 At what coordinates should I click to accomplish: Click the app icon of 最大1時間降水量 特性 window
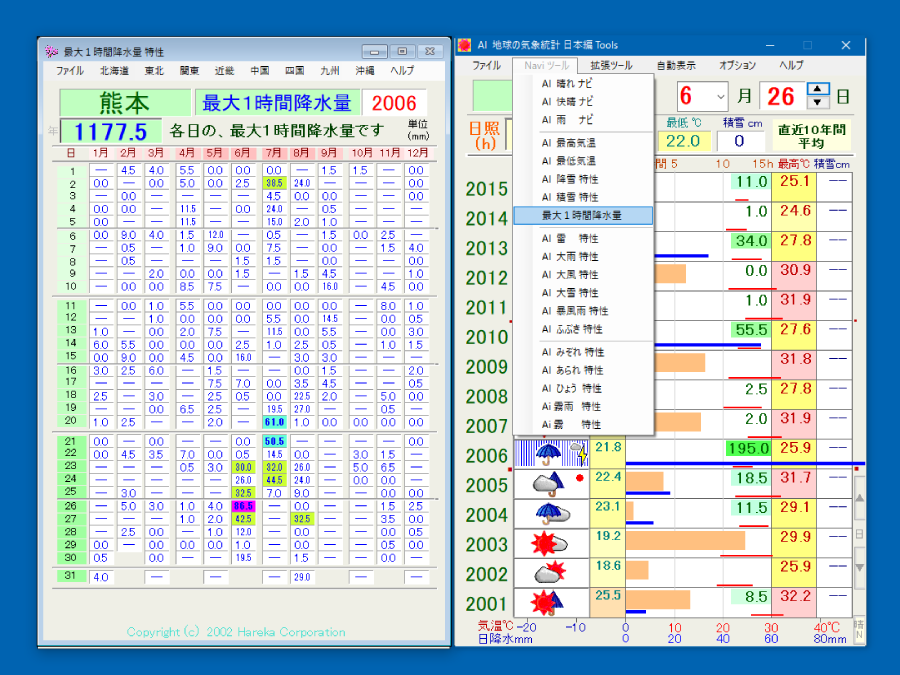tap(51, 52)
